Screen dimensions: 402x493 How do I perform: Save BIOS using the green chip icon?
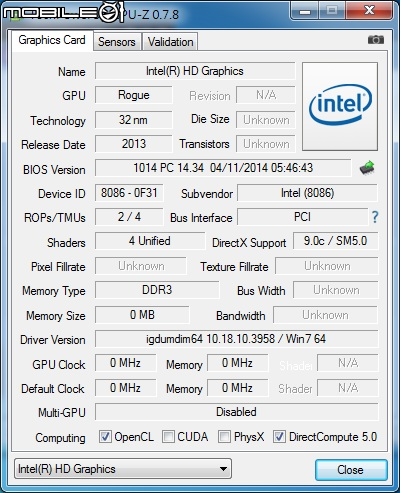(367, 168)
